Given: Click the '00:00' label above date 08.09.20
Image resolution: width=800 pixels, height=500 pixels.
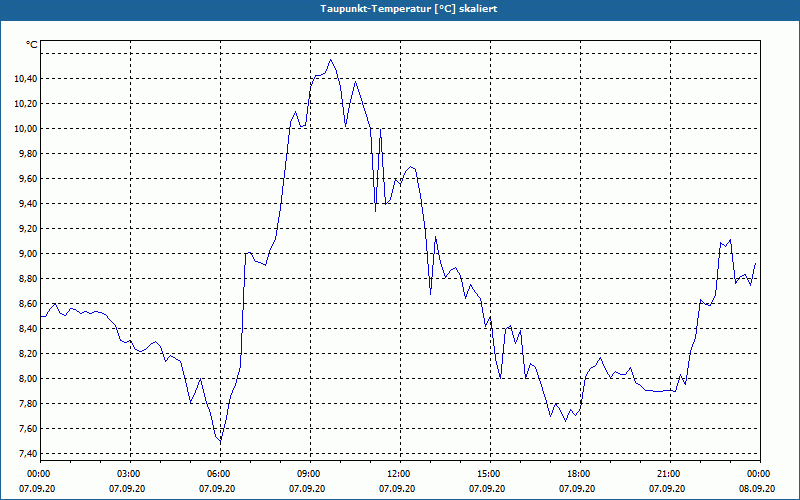Looking at the screenshot, I should pyautogui.click(x=760, y=473).
